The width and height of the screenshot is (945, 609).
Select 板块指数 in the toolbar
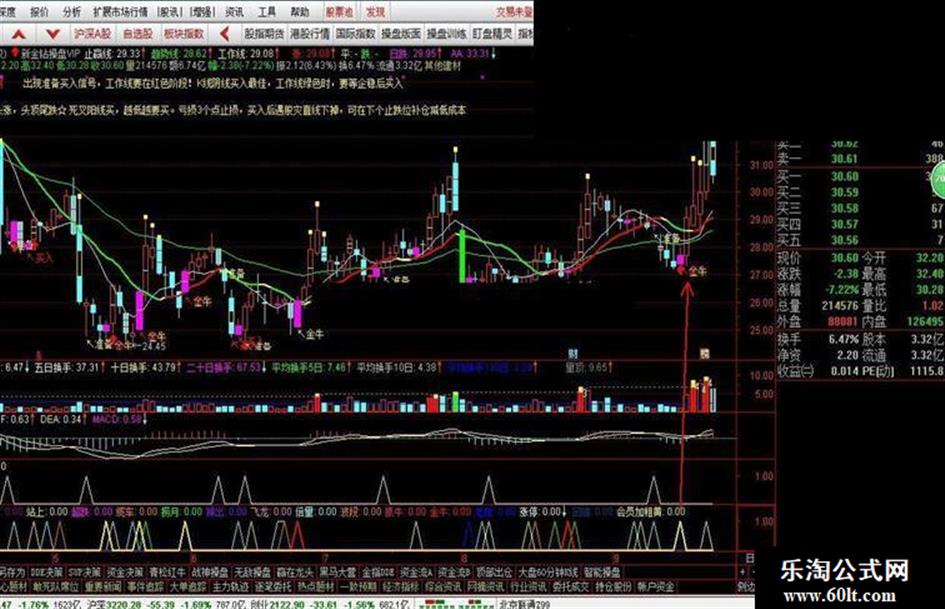pos(184,34)
